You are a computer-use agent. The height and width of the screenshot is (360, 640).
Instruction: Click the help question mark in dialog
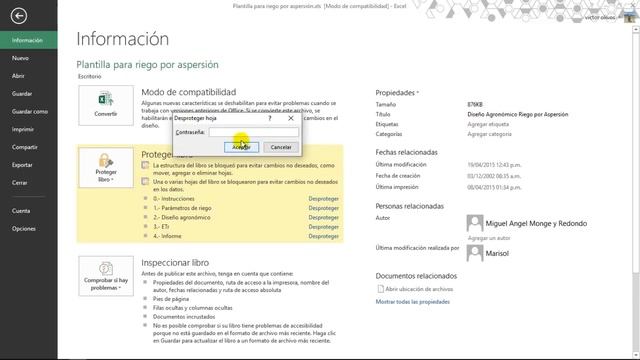270,118
